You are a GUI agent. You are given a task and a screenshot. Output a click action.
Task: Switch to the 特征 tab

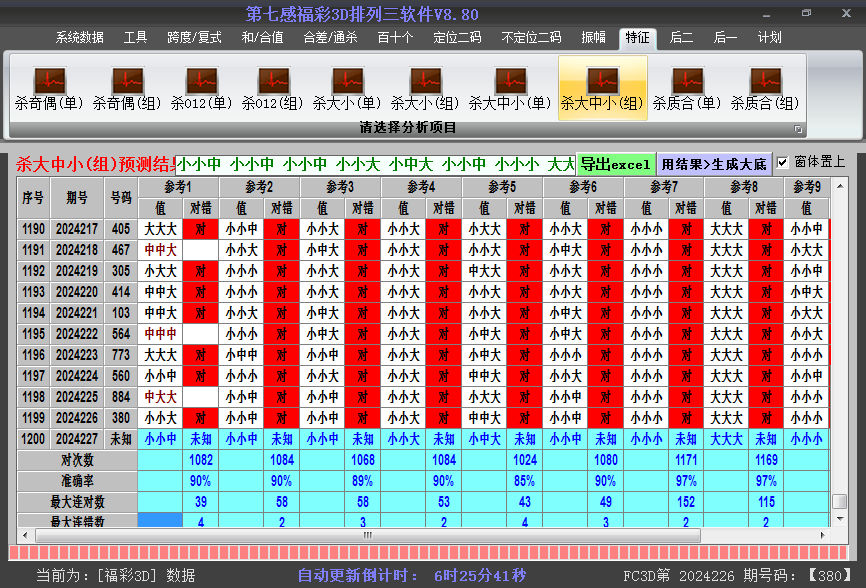coord(637,37)
